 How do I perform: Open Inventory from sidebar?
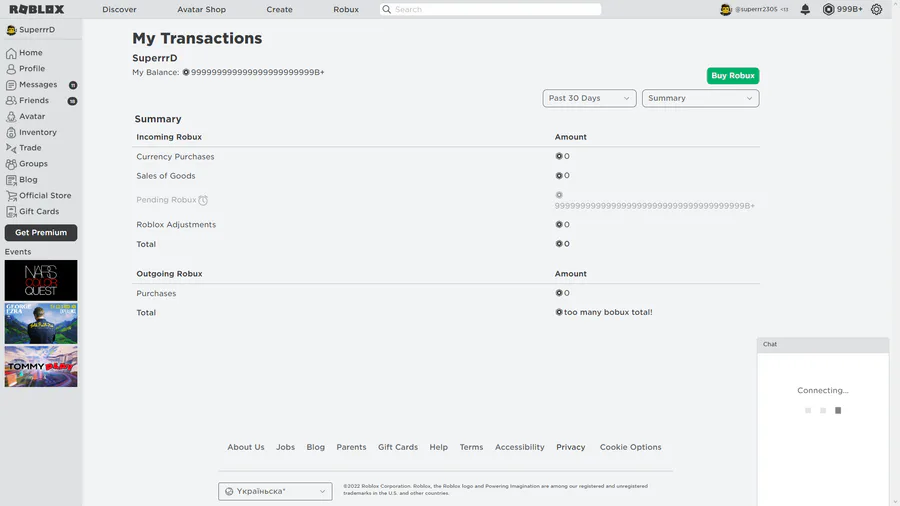tap(11, 132)
